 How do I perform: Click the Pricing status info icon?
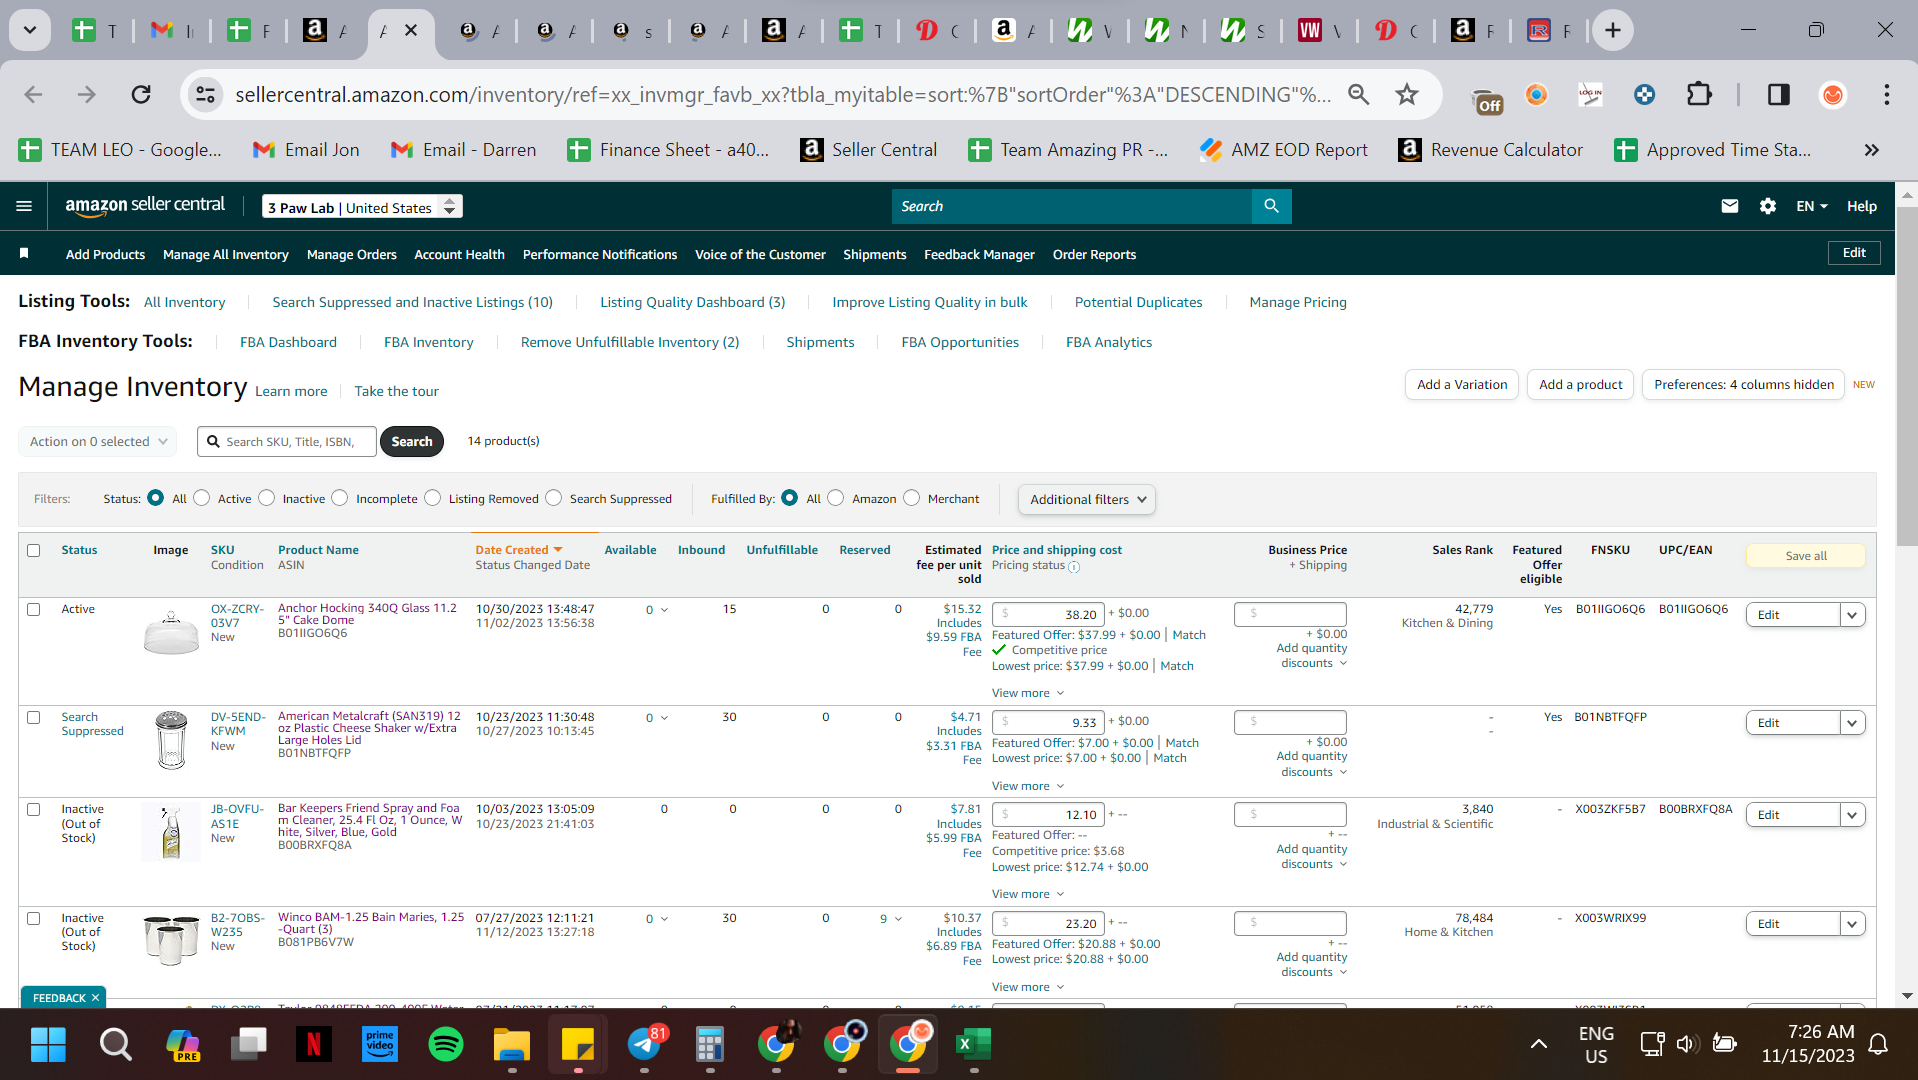click(x=1074, y=567)
